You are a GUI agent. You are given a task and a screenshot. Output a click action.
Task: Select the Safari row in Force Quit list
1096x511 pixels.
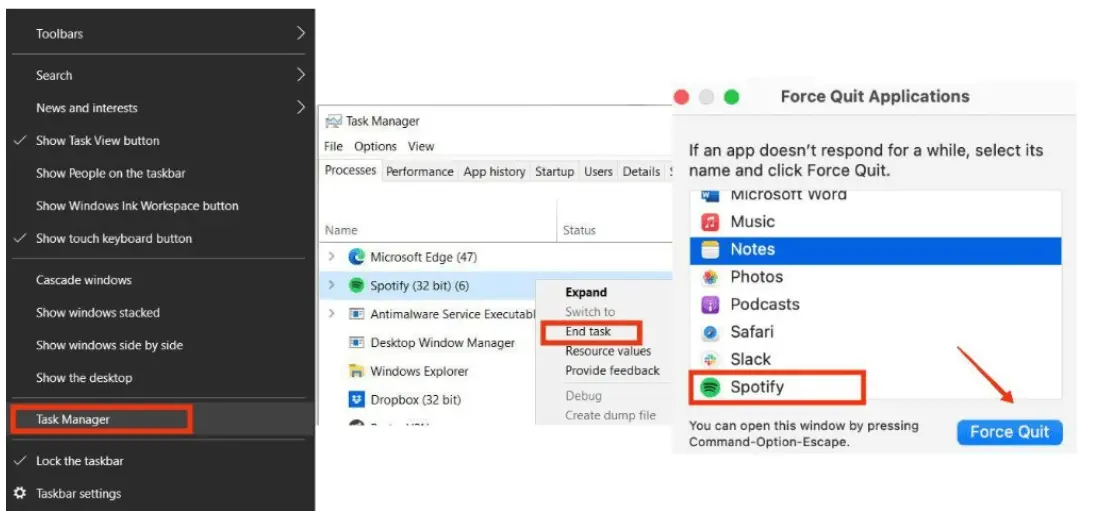pyautogui.click(x=875, y=332)
